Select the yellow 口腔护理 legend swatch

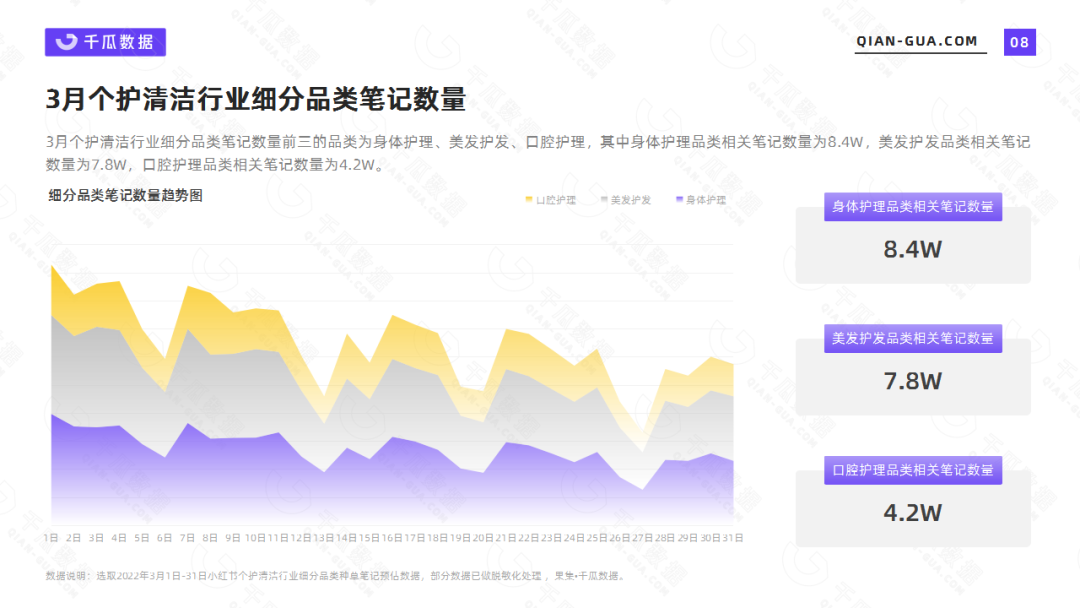(x=529, y=199)
